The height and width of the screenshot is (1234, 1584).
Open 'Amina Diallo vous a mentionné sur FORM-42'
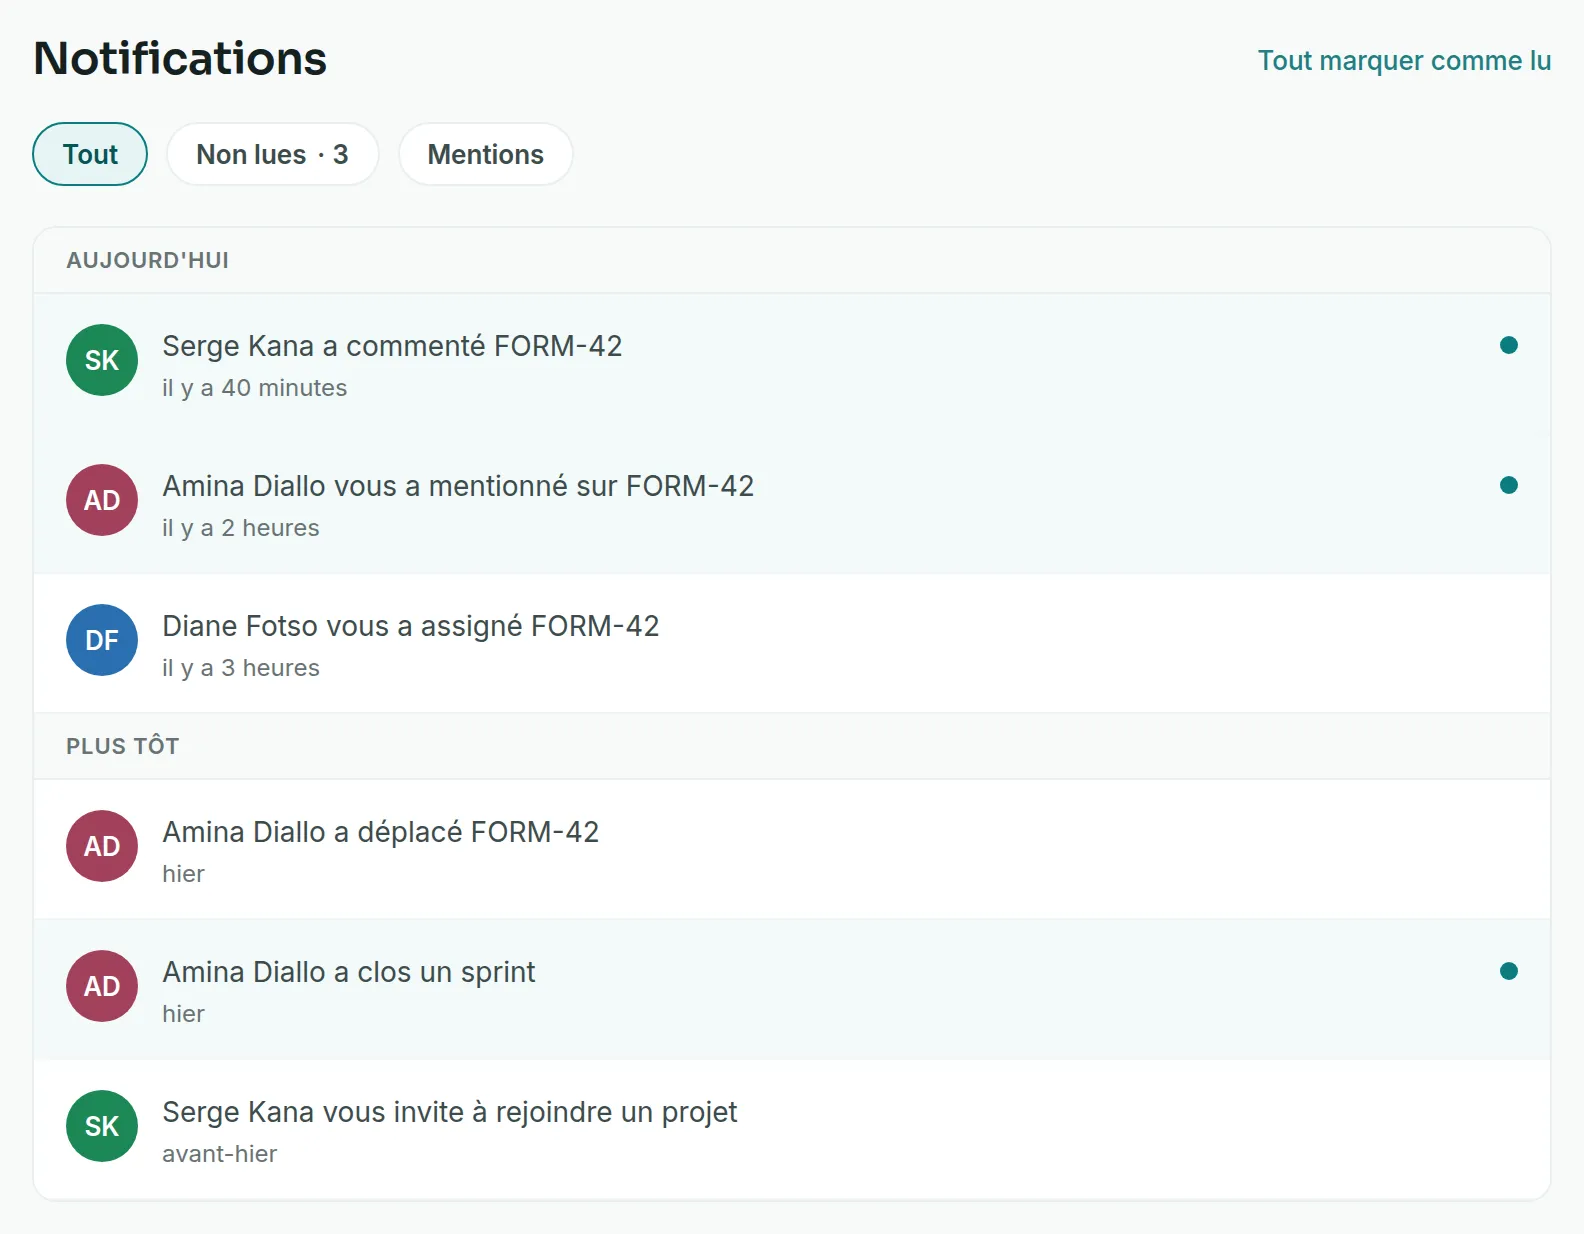pos(792,504)
